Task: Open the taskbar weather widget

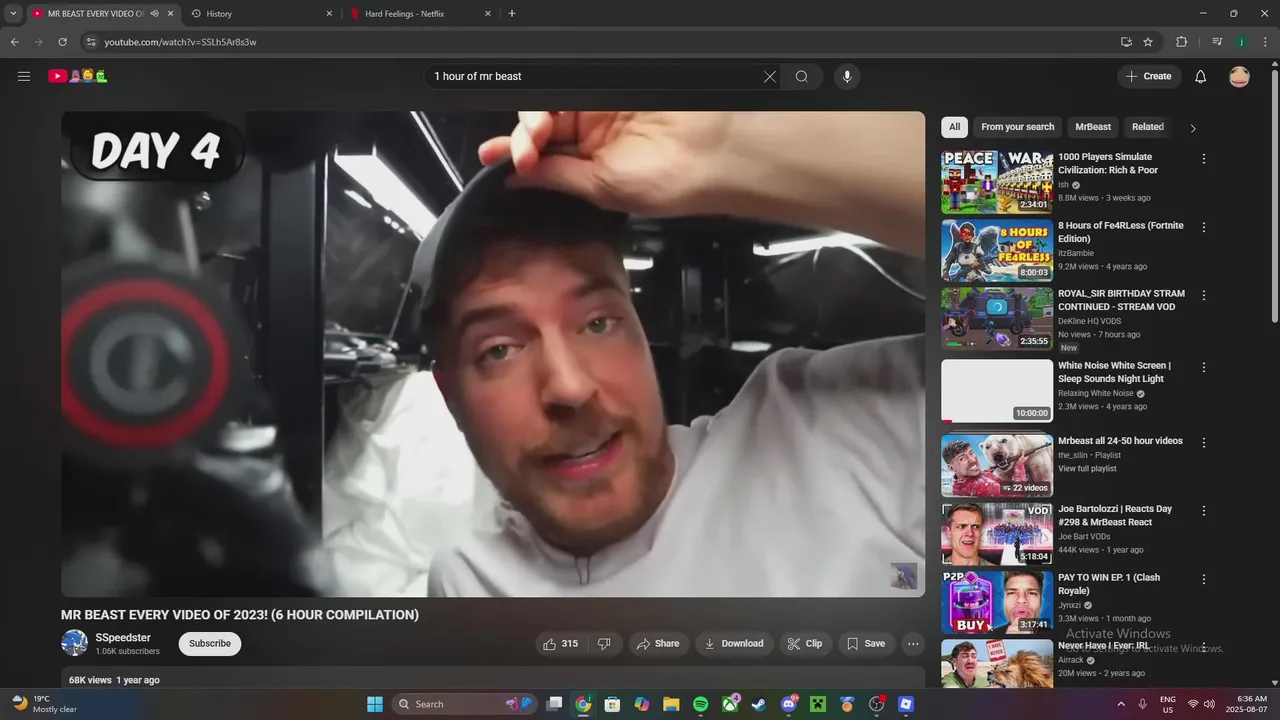Action: (45, 704)
